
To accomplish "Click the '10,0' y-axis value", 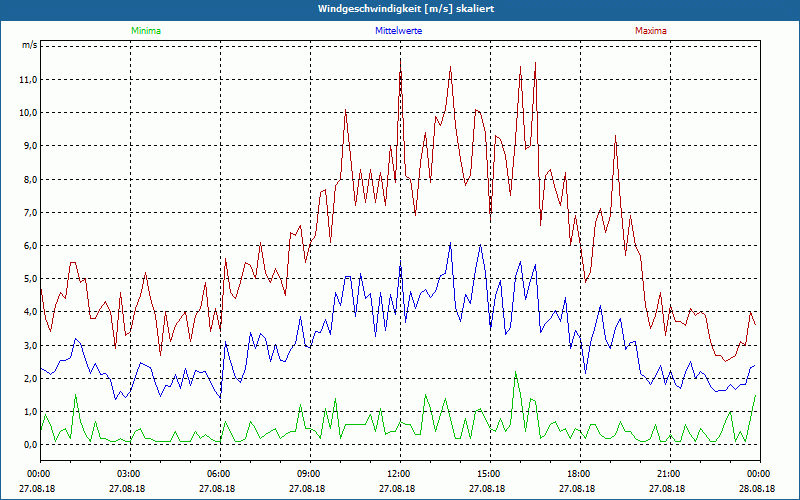I will click(28, 113).
